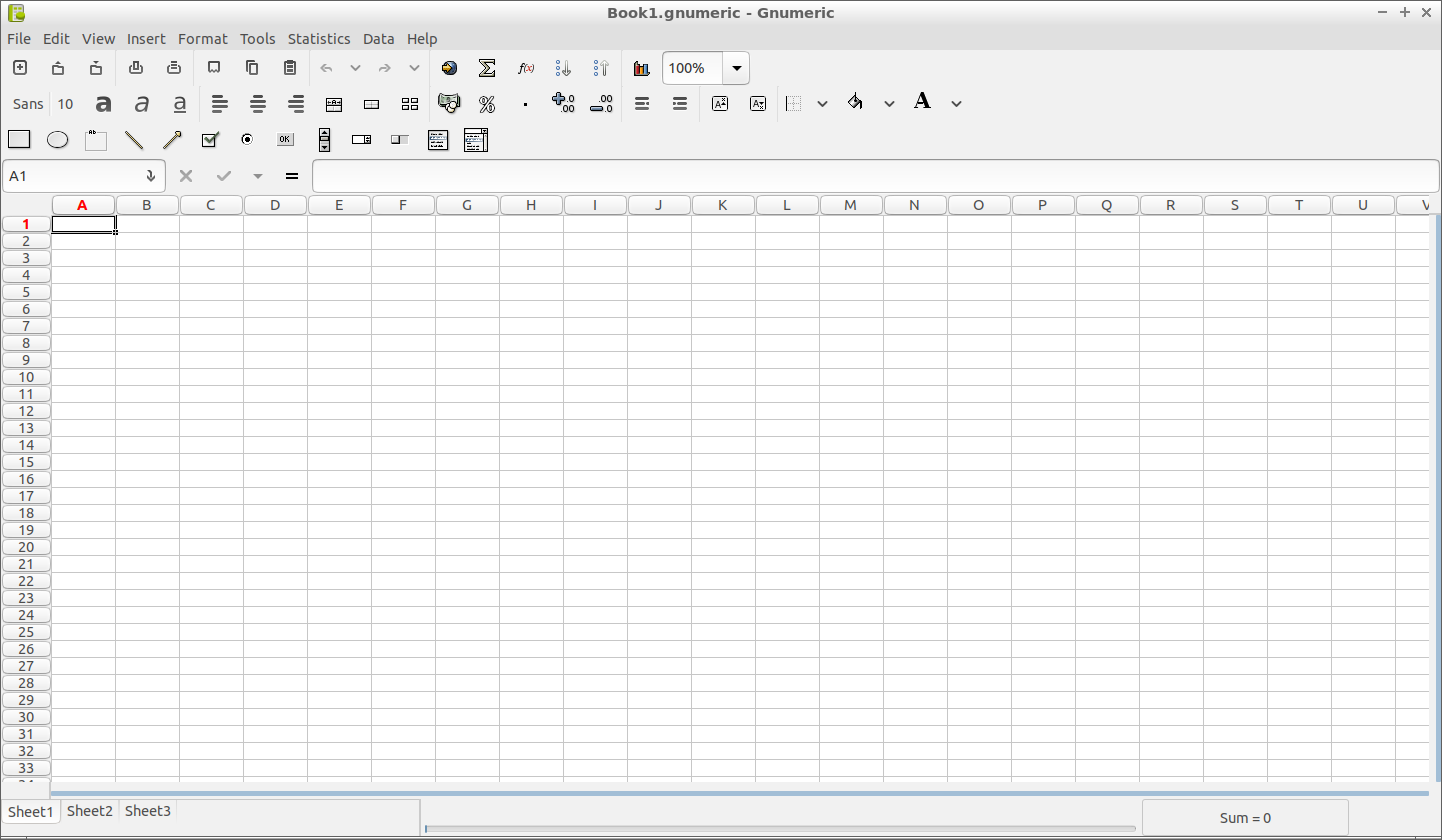The image size is (1442, 840).
Task: Insert a hyperlink using the globe icon
Action: tap(449, 68)
